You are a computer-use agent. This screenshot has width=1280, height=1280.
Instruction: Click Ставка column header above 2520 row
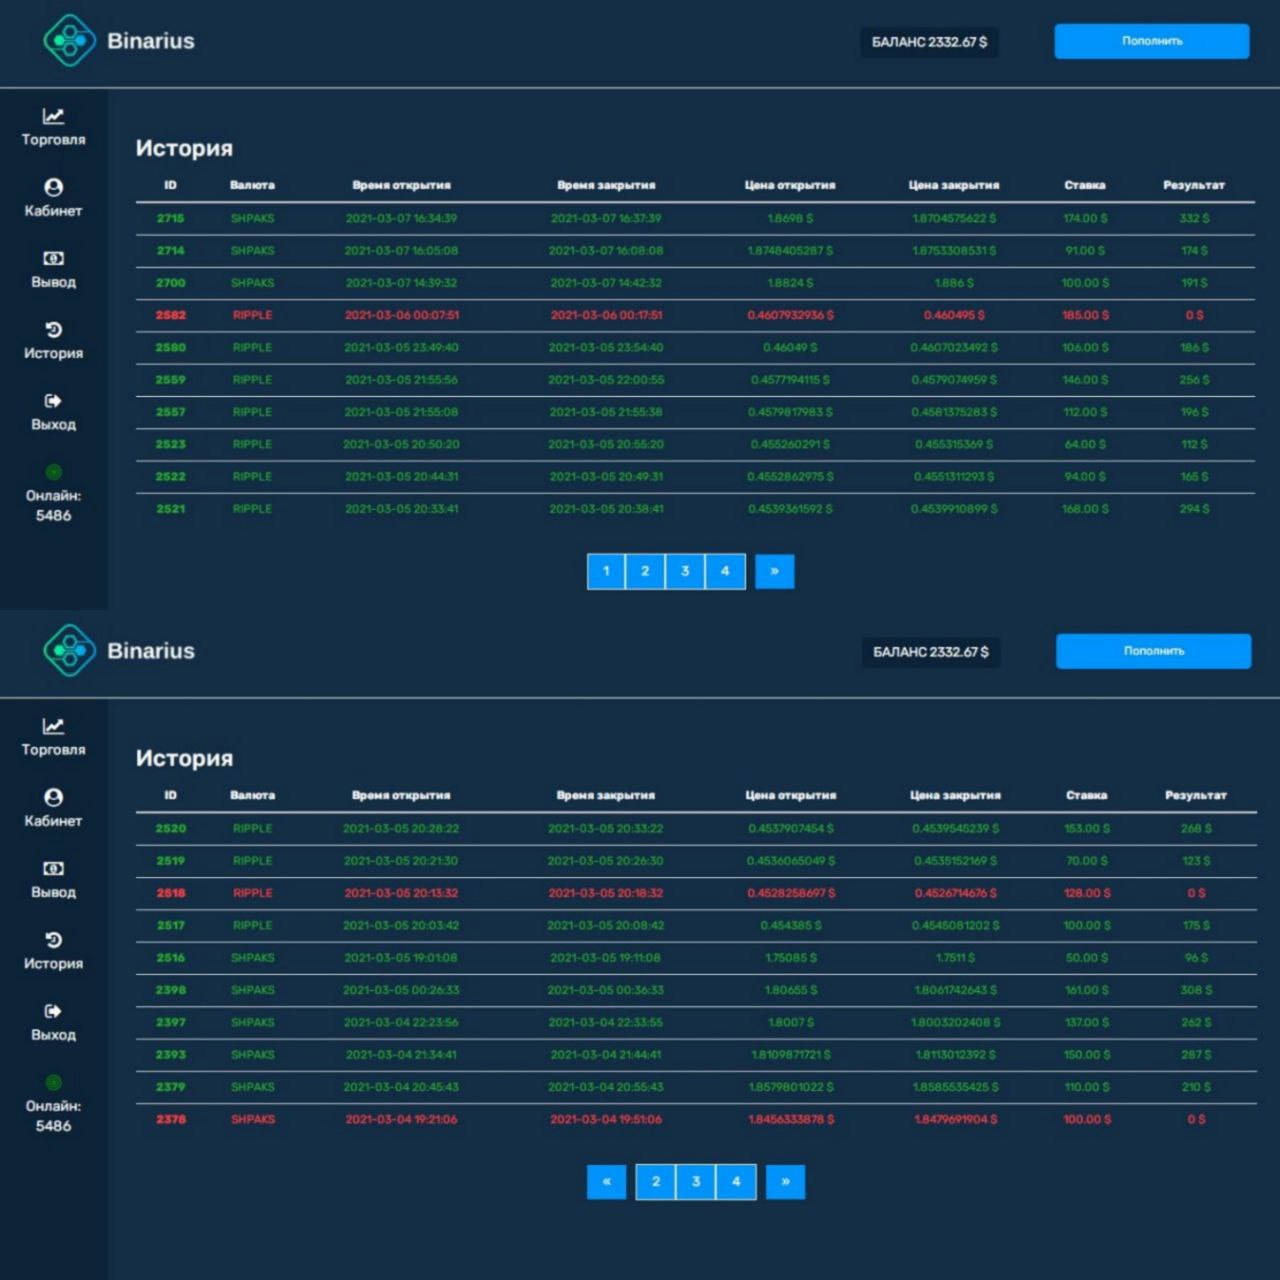(1086, 795)
